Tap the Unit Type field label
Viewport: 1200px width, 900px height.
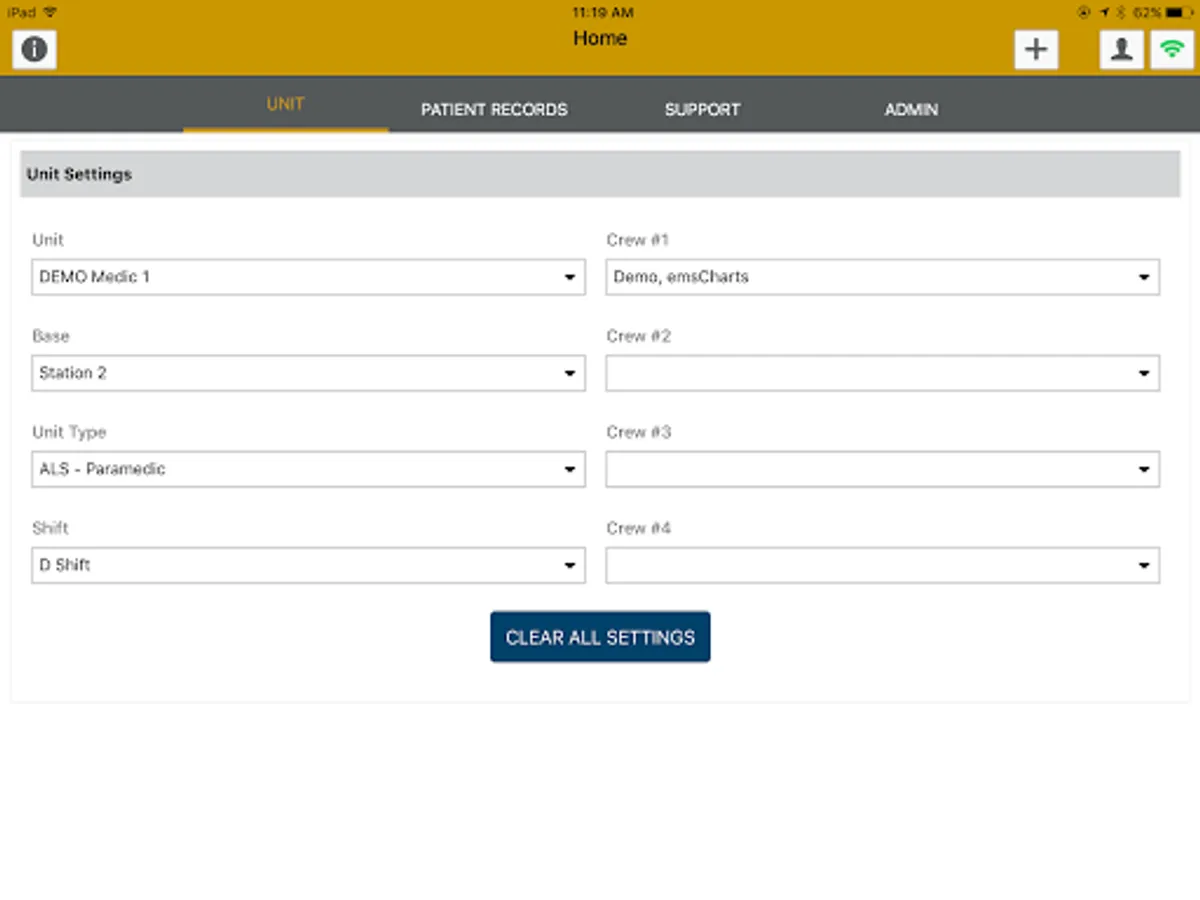coord(69,433)
